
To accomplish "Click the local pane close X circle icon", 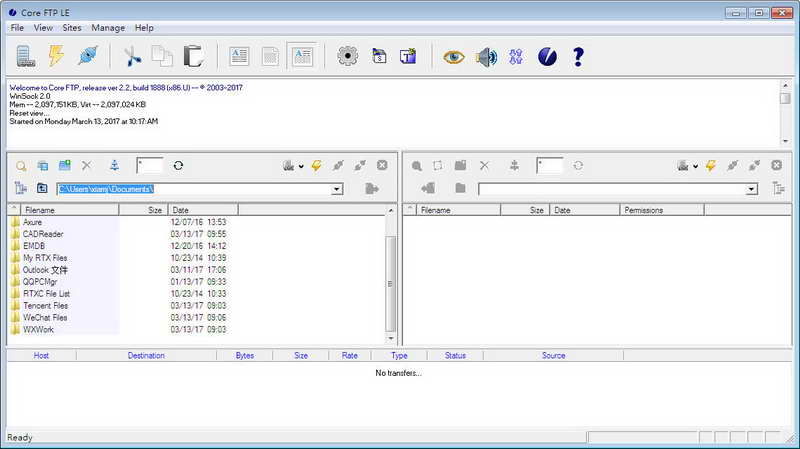I will [x=382, y=165].
